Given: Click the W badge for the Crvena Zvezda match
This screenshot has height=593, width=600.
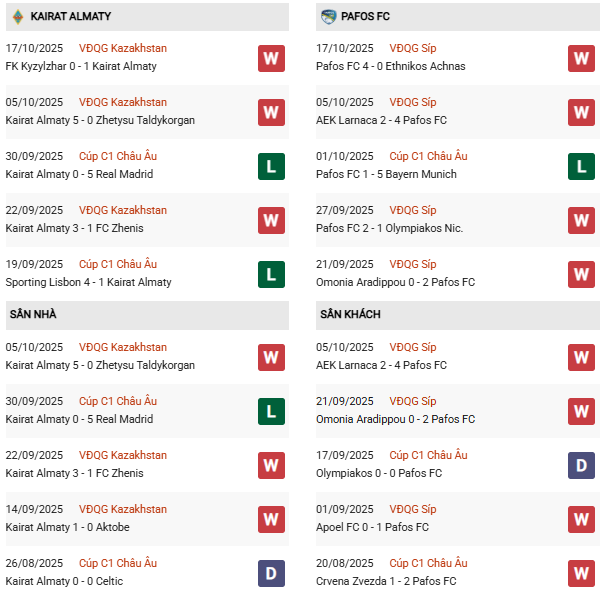Looking at the screenshot, I should (582, 573).
